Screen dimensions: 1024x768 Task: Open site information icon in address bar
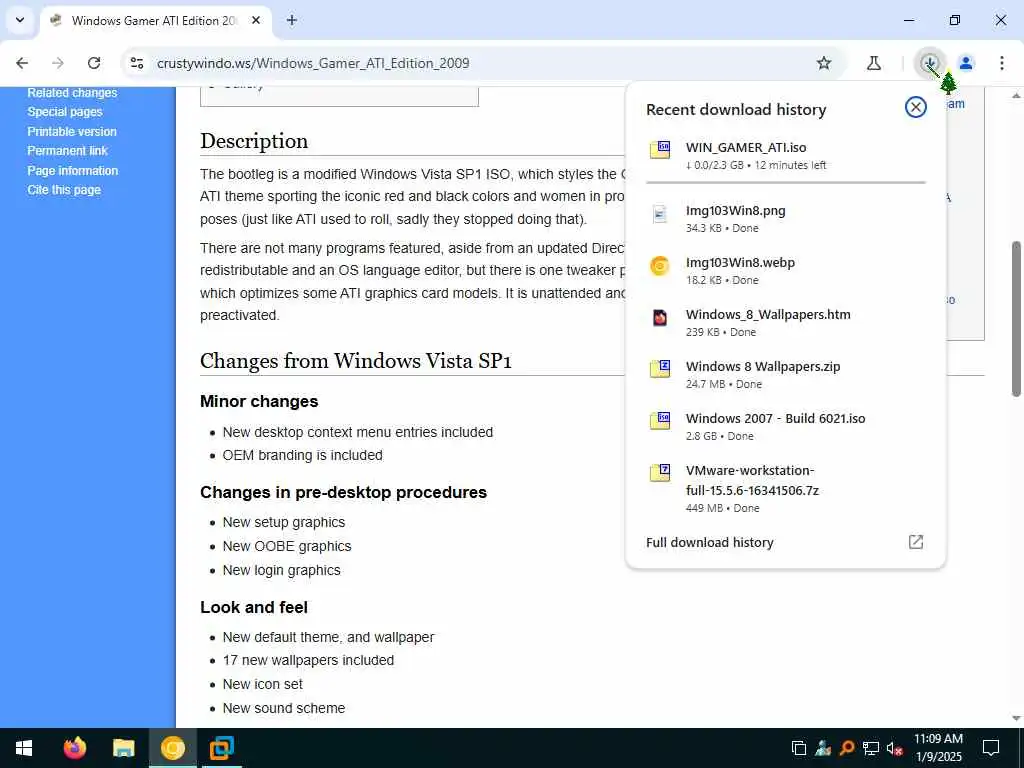(137, 63)
